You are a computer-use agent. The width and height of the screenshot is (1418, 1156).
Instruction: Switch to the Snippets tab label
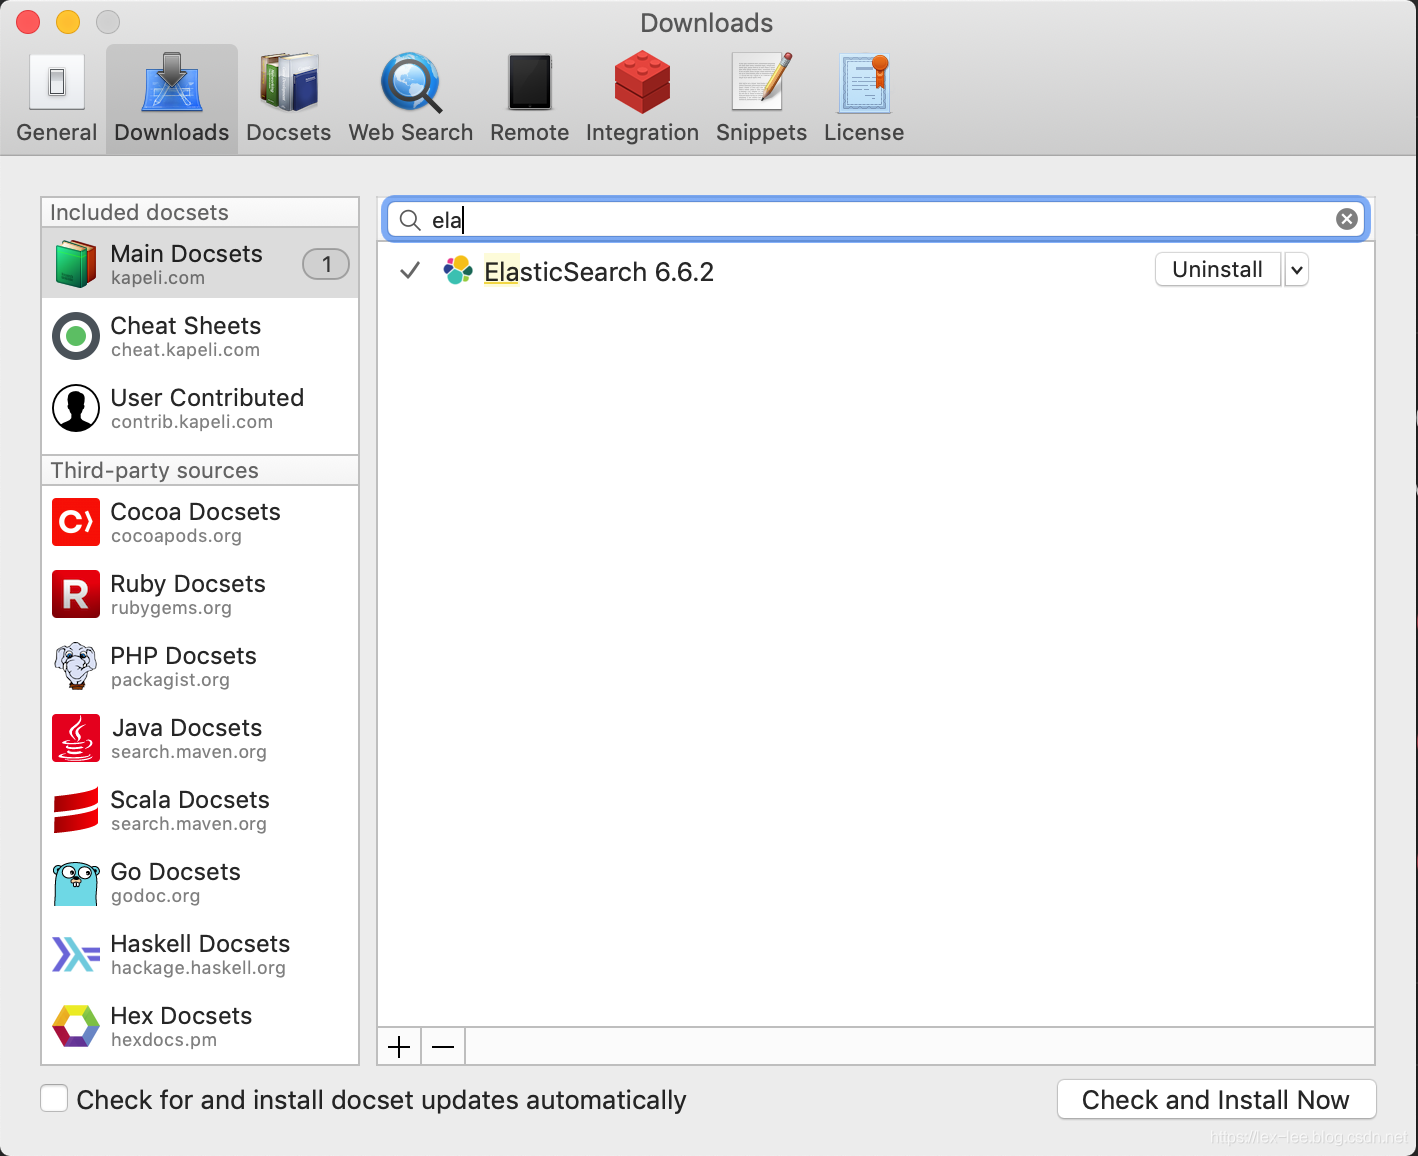pyautogui.click(x=762, y=133)
